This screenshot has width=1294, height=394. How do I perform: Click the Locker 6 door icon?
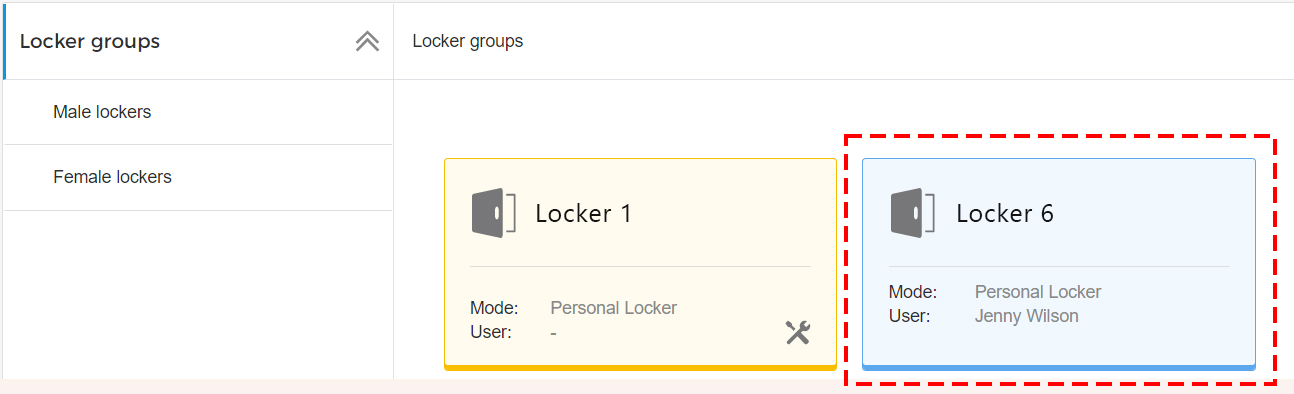pos(912,212)
